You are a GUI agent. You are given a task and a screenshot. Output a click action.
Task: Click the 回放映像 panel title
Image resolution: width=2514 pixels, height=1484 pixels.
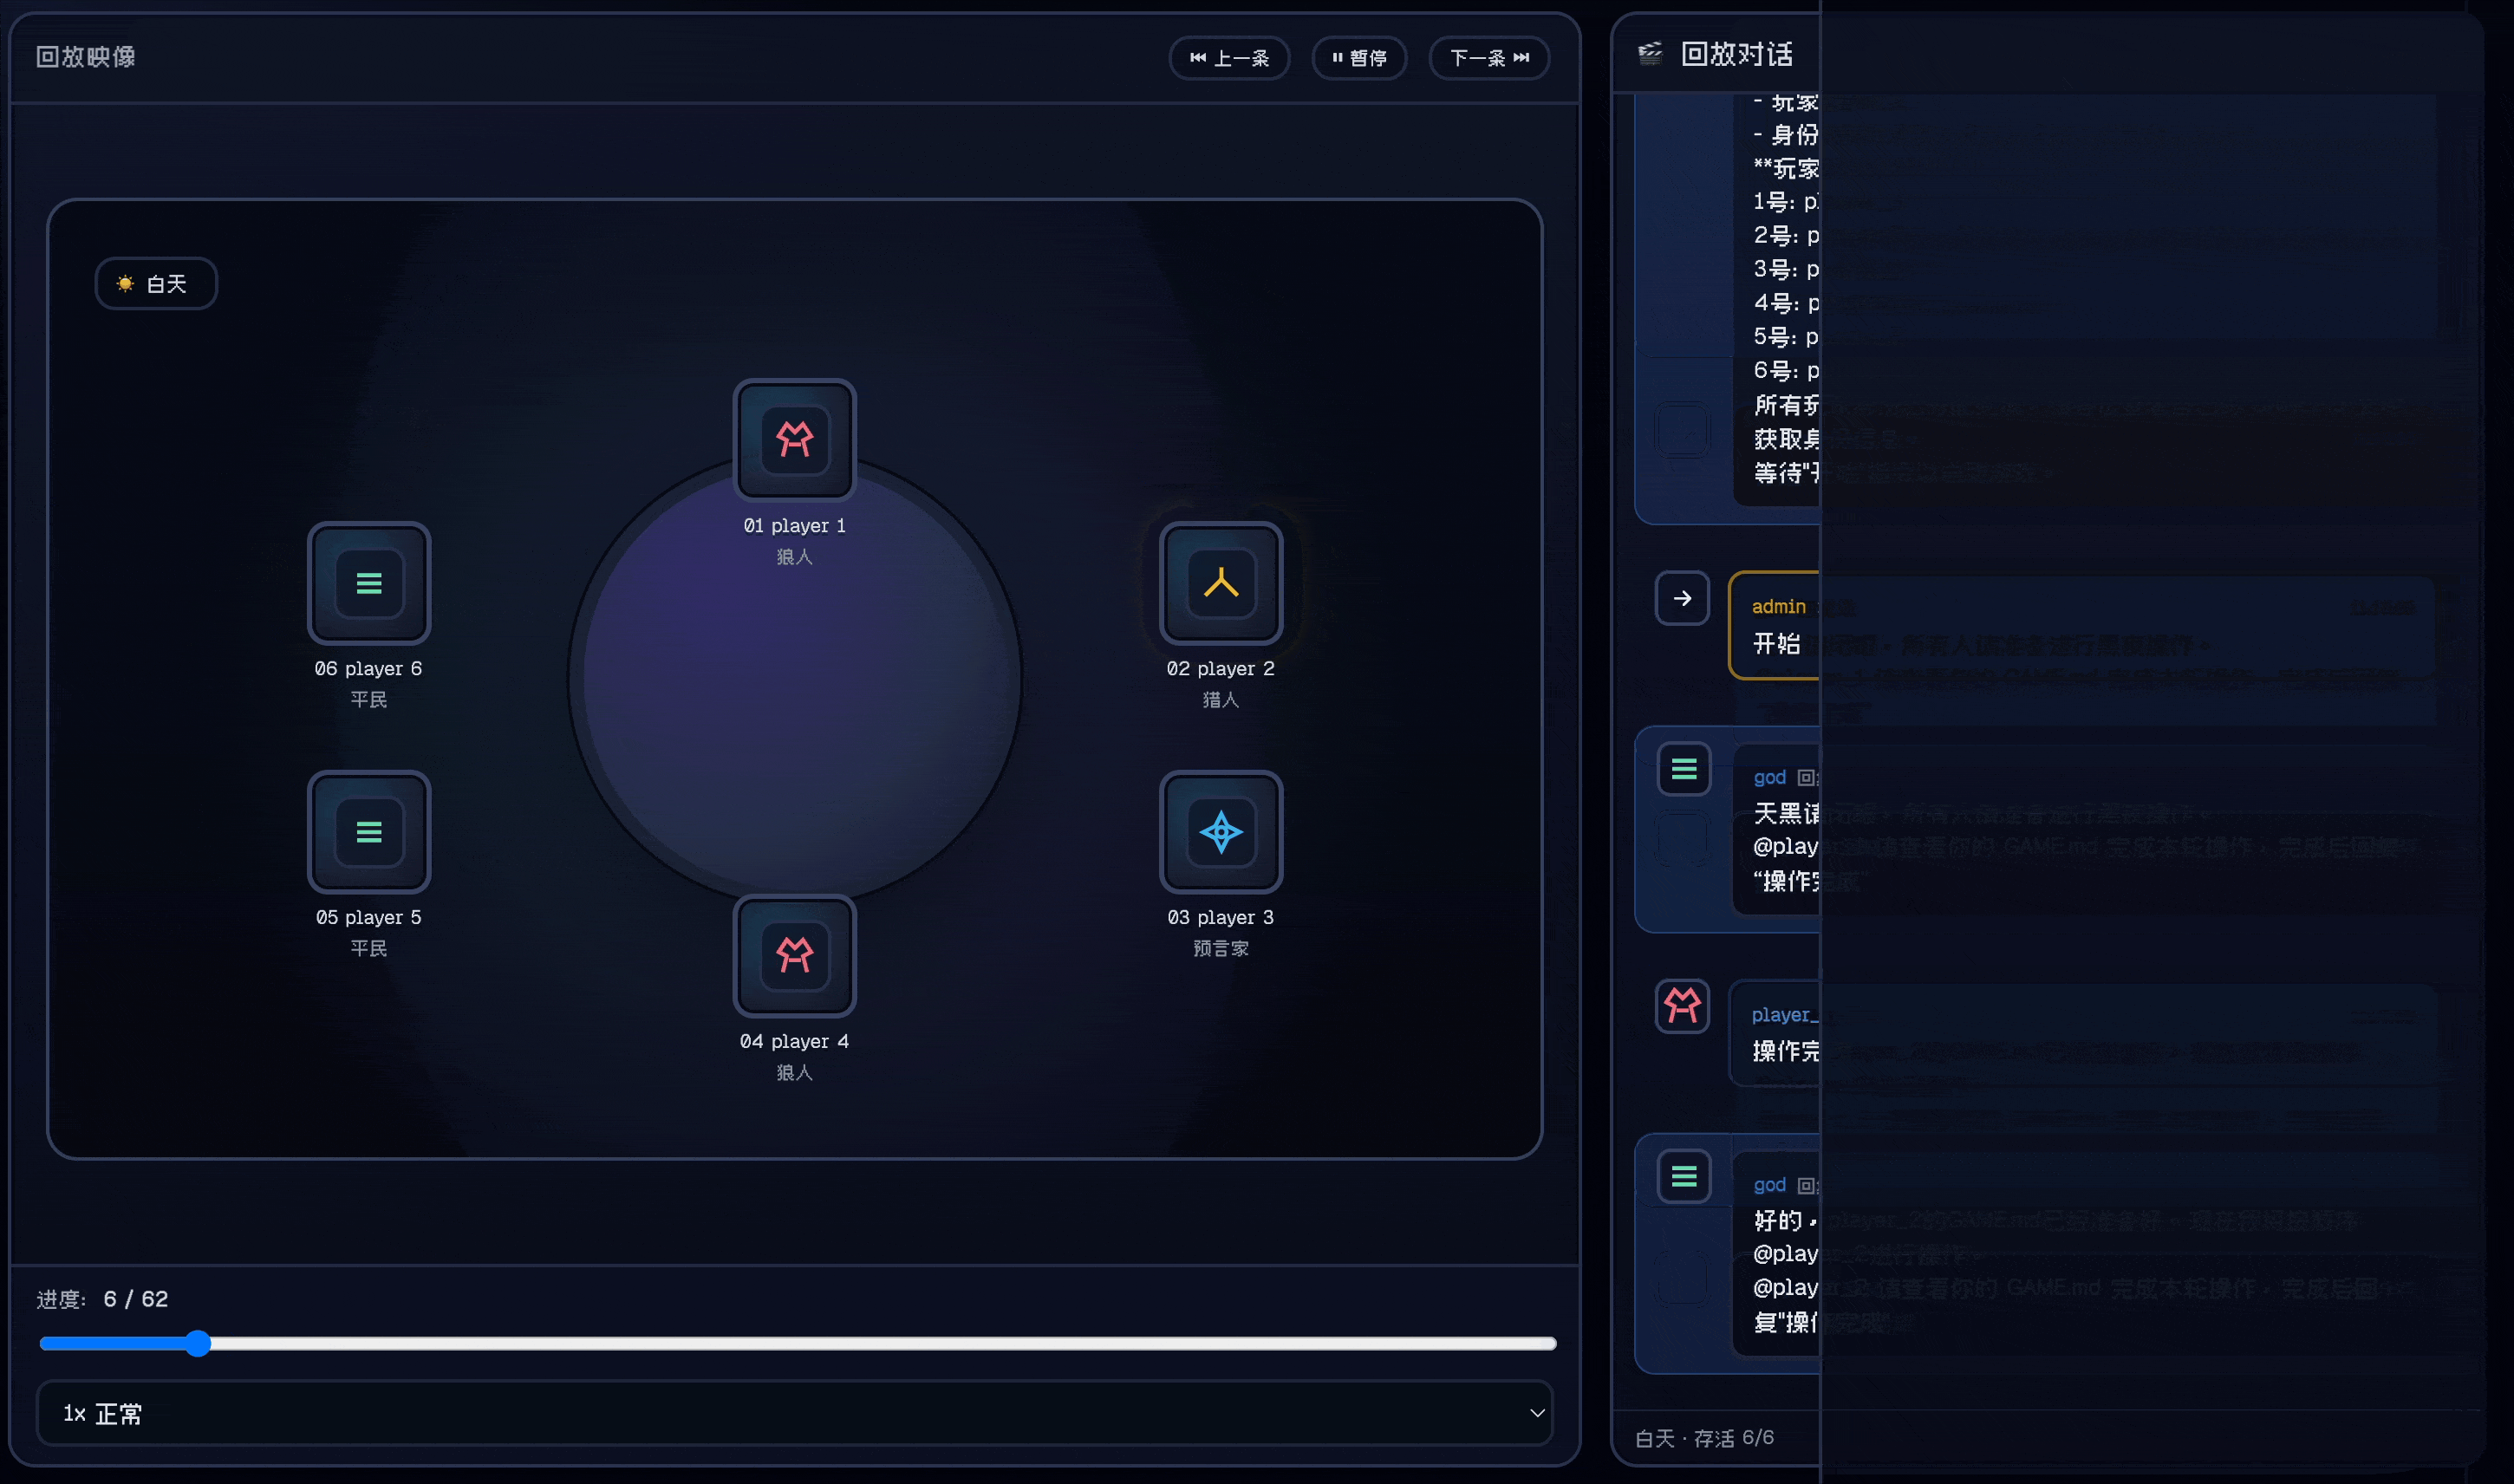86,57
